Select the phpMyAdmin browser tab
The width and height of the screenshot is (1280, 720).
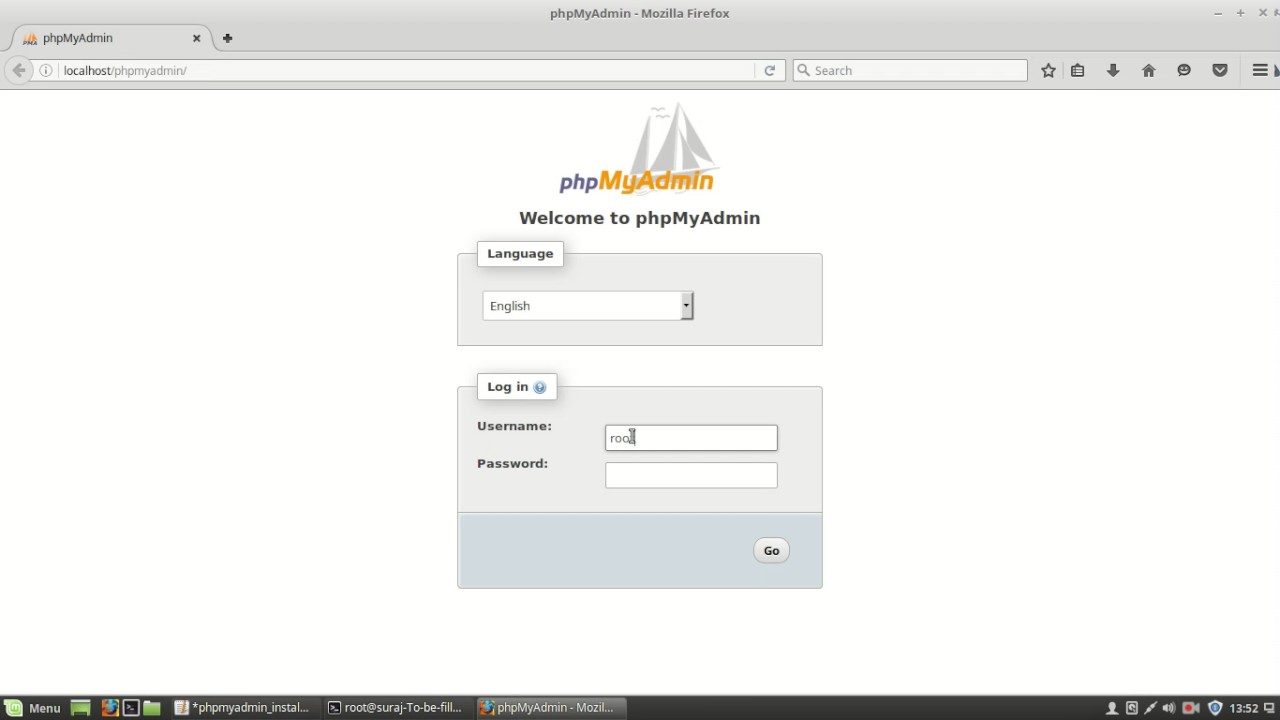tap(110, 38)
